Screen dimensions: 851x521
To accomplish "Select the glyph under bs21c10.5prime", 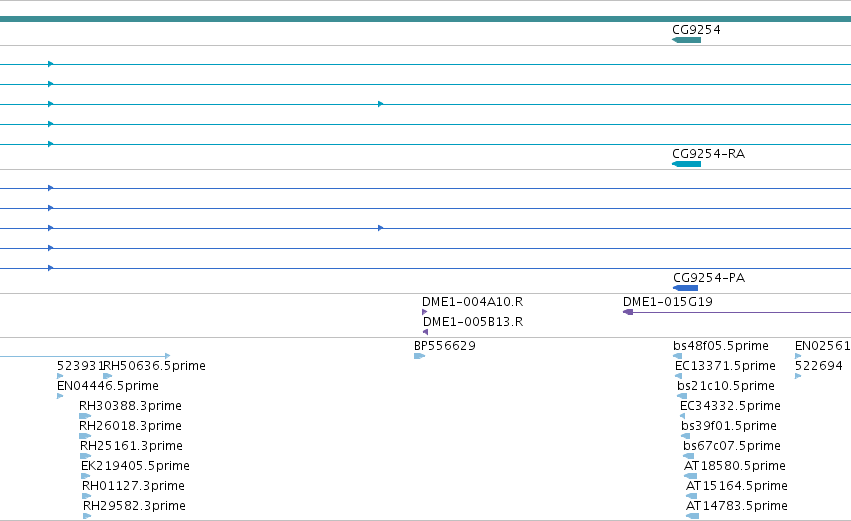I will 682,396.
